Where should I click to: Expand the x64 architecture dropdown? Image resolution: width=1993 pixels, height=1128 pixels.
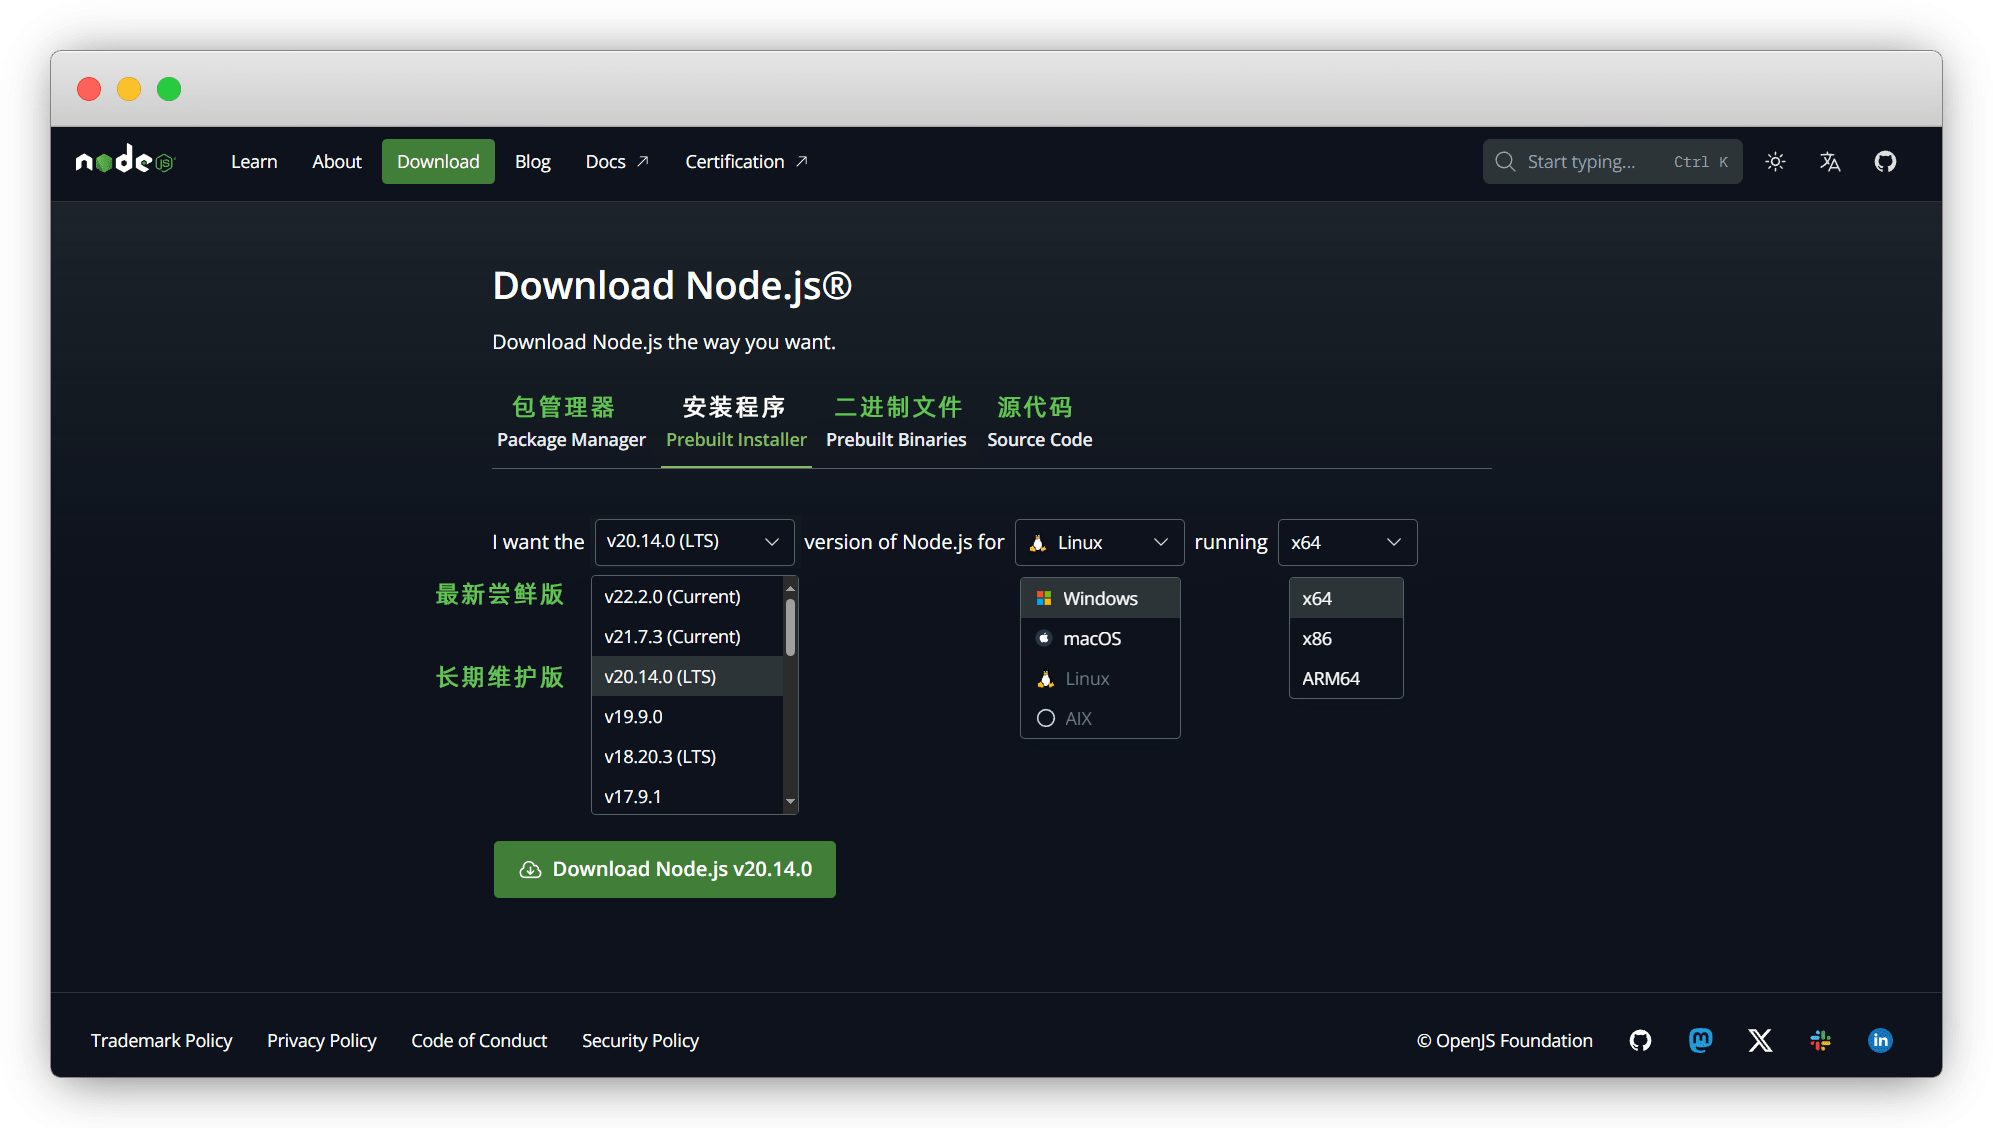[x=1347, y=542]
